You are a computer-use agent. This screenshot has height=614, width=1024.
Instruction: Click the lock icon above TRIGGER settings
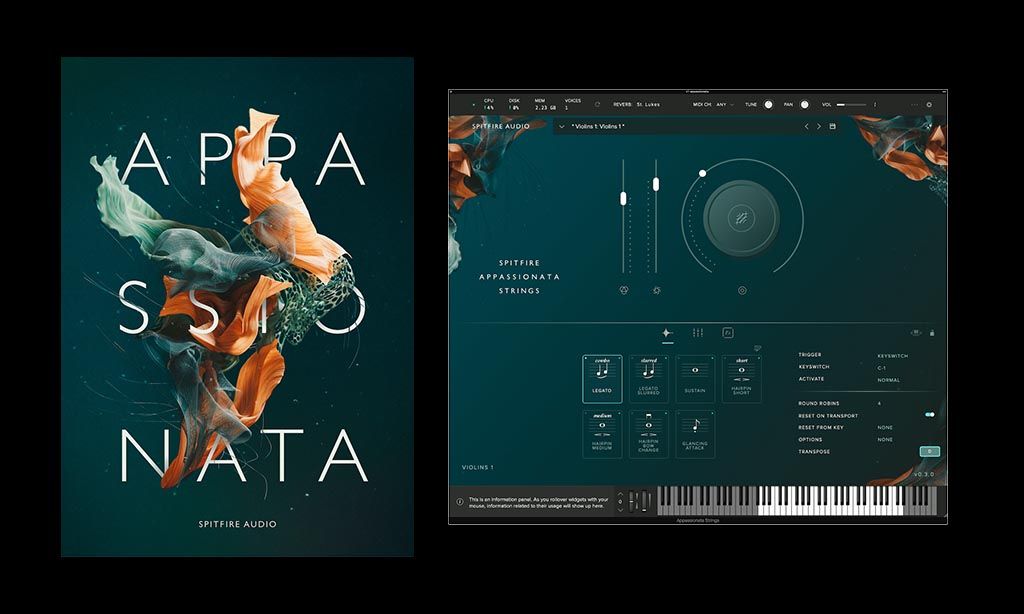(932, 332)
